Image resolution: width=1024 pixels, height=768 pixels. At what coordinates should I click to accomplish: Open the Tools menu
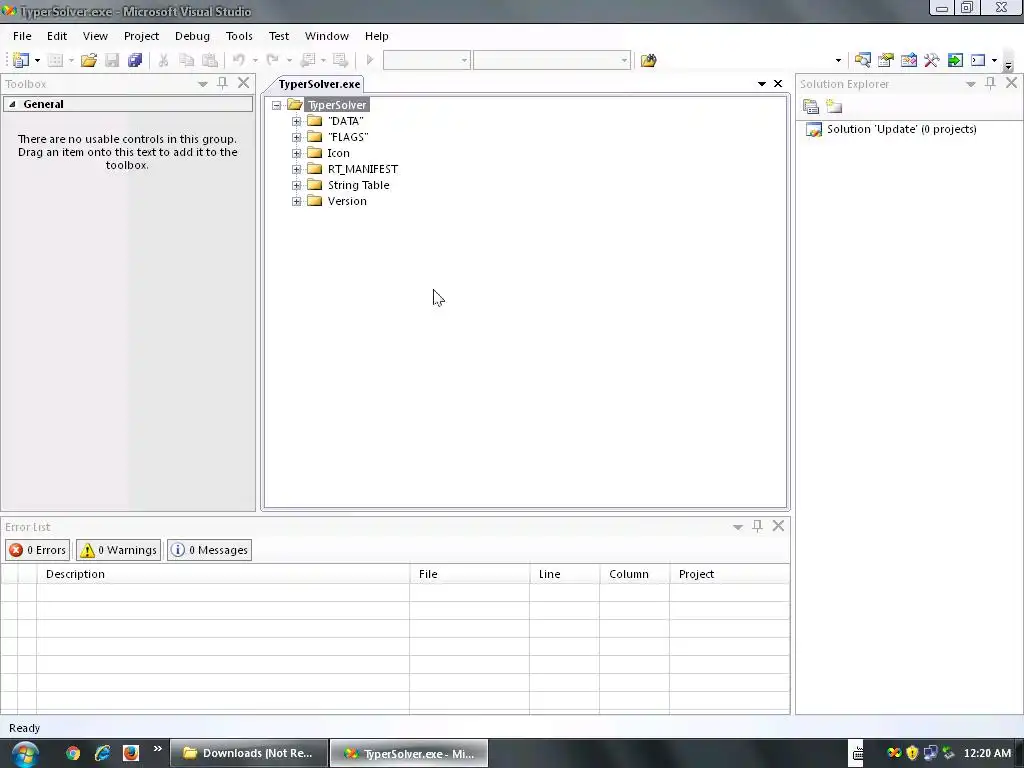[x=239, y=36]
